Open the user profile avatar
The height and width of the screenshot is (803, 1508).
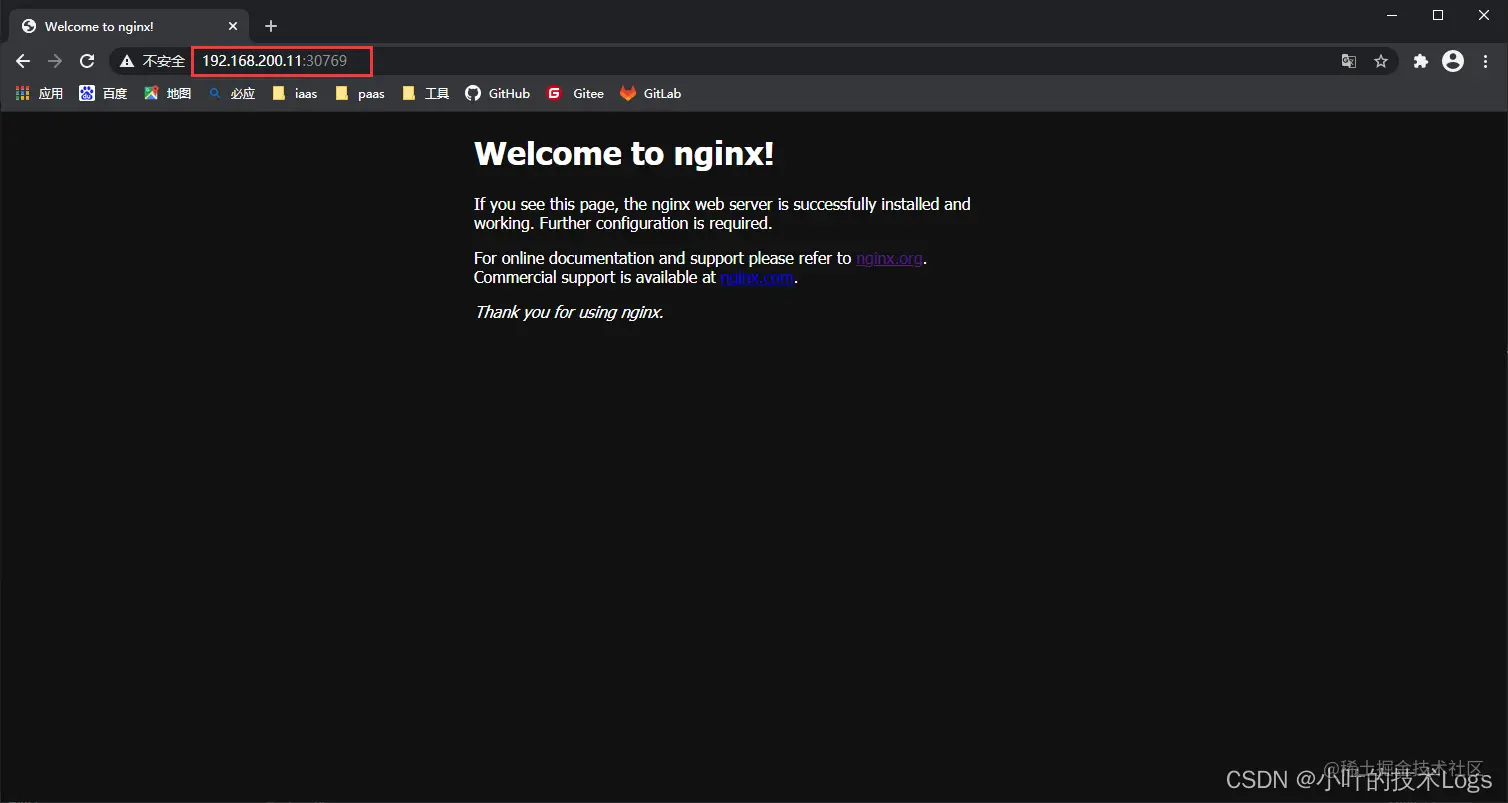[1453, 61]
